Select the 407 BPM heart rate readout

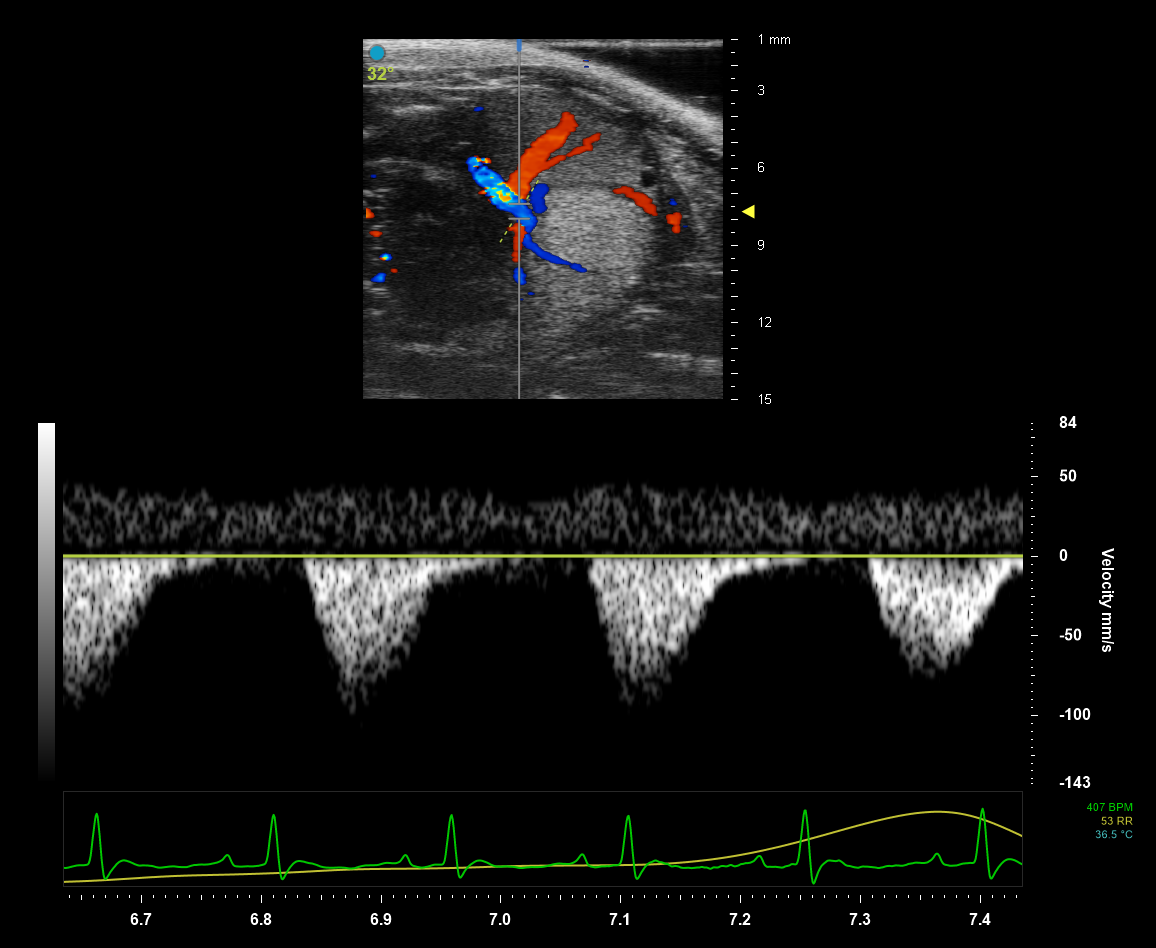(1109, 807)
